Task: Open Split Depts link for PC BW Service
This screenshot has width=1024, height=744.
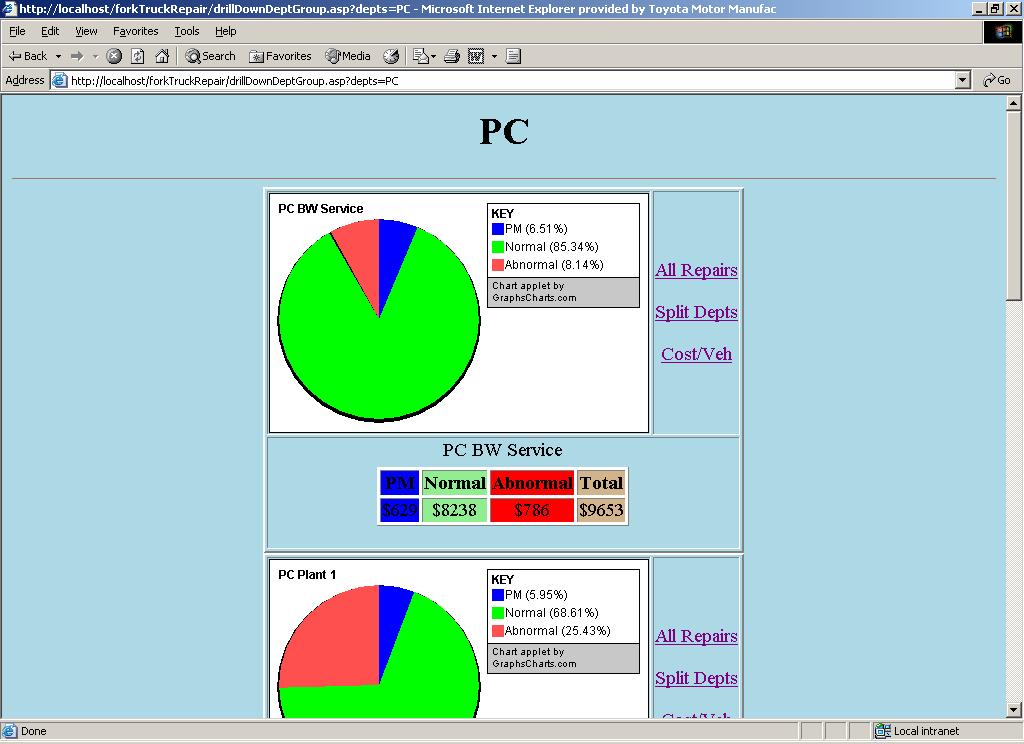Action: [696, 312]
